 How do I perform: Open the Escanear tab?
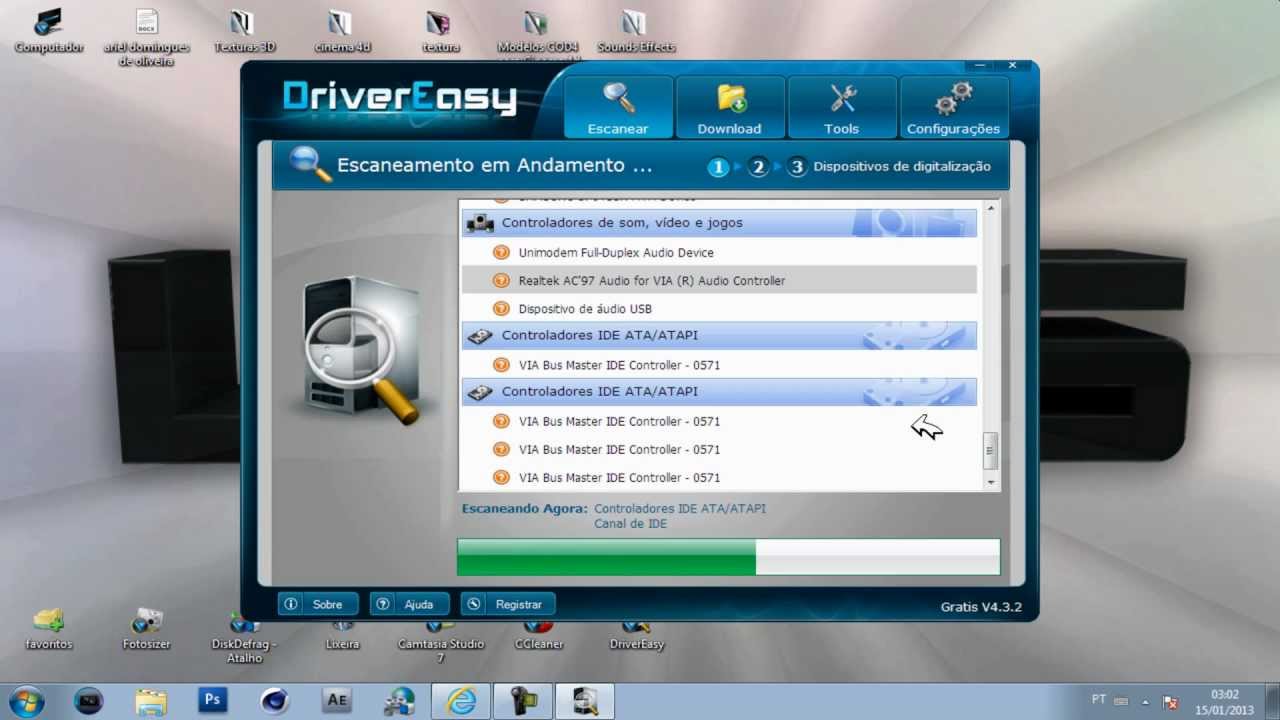point(618,107)
